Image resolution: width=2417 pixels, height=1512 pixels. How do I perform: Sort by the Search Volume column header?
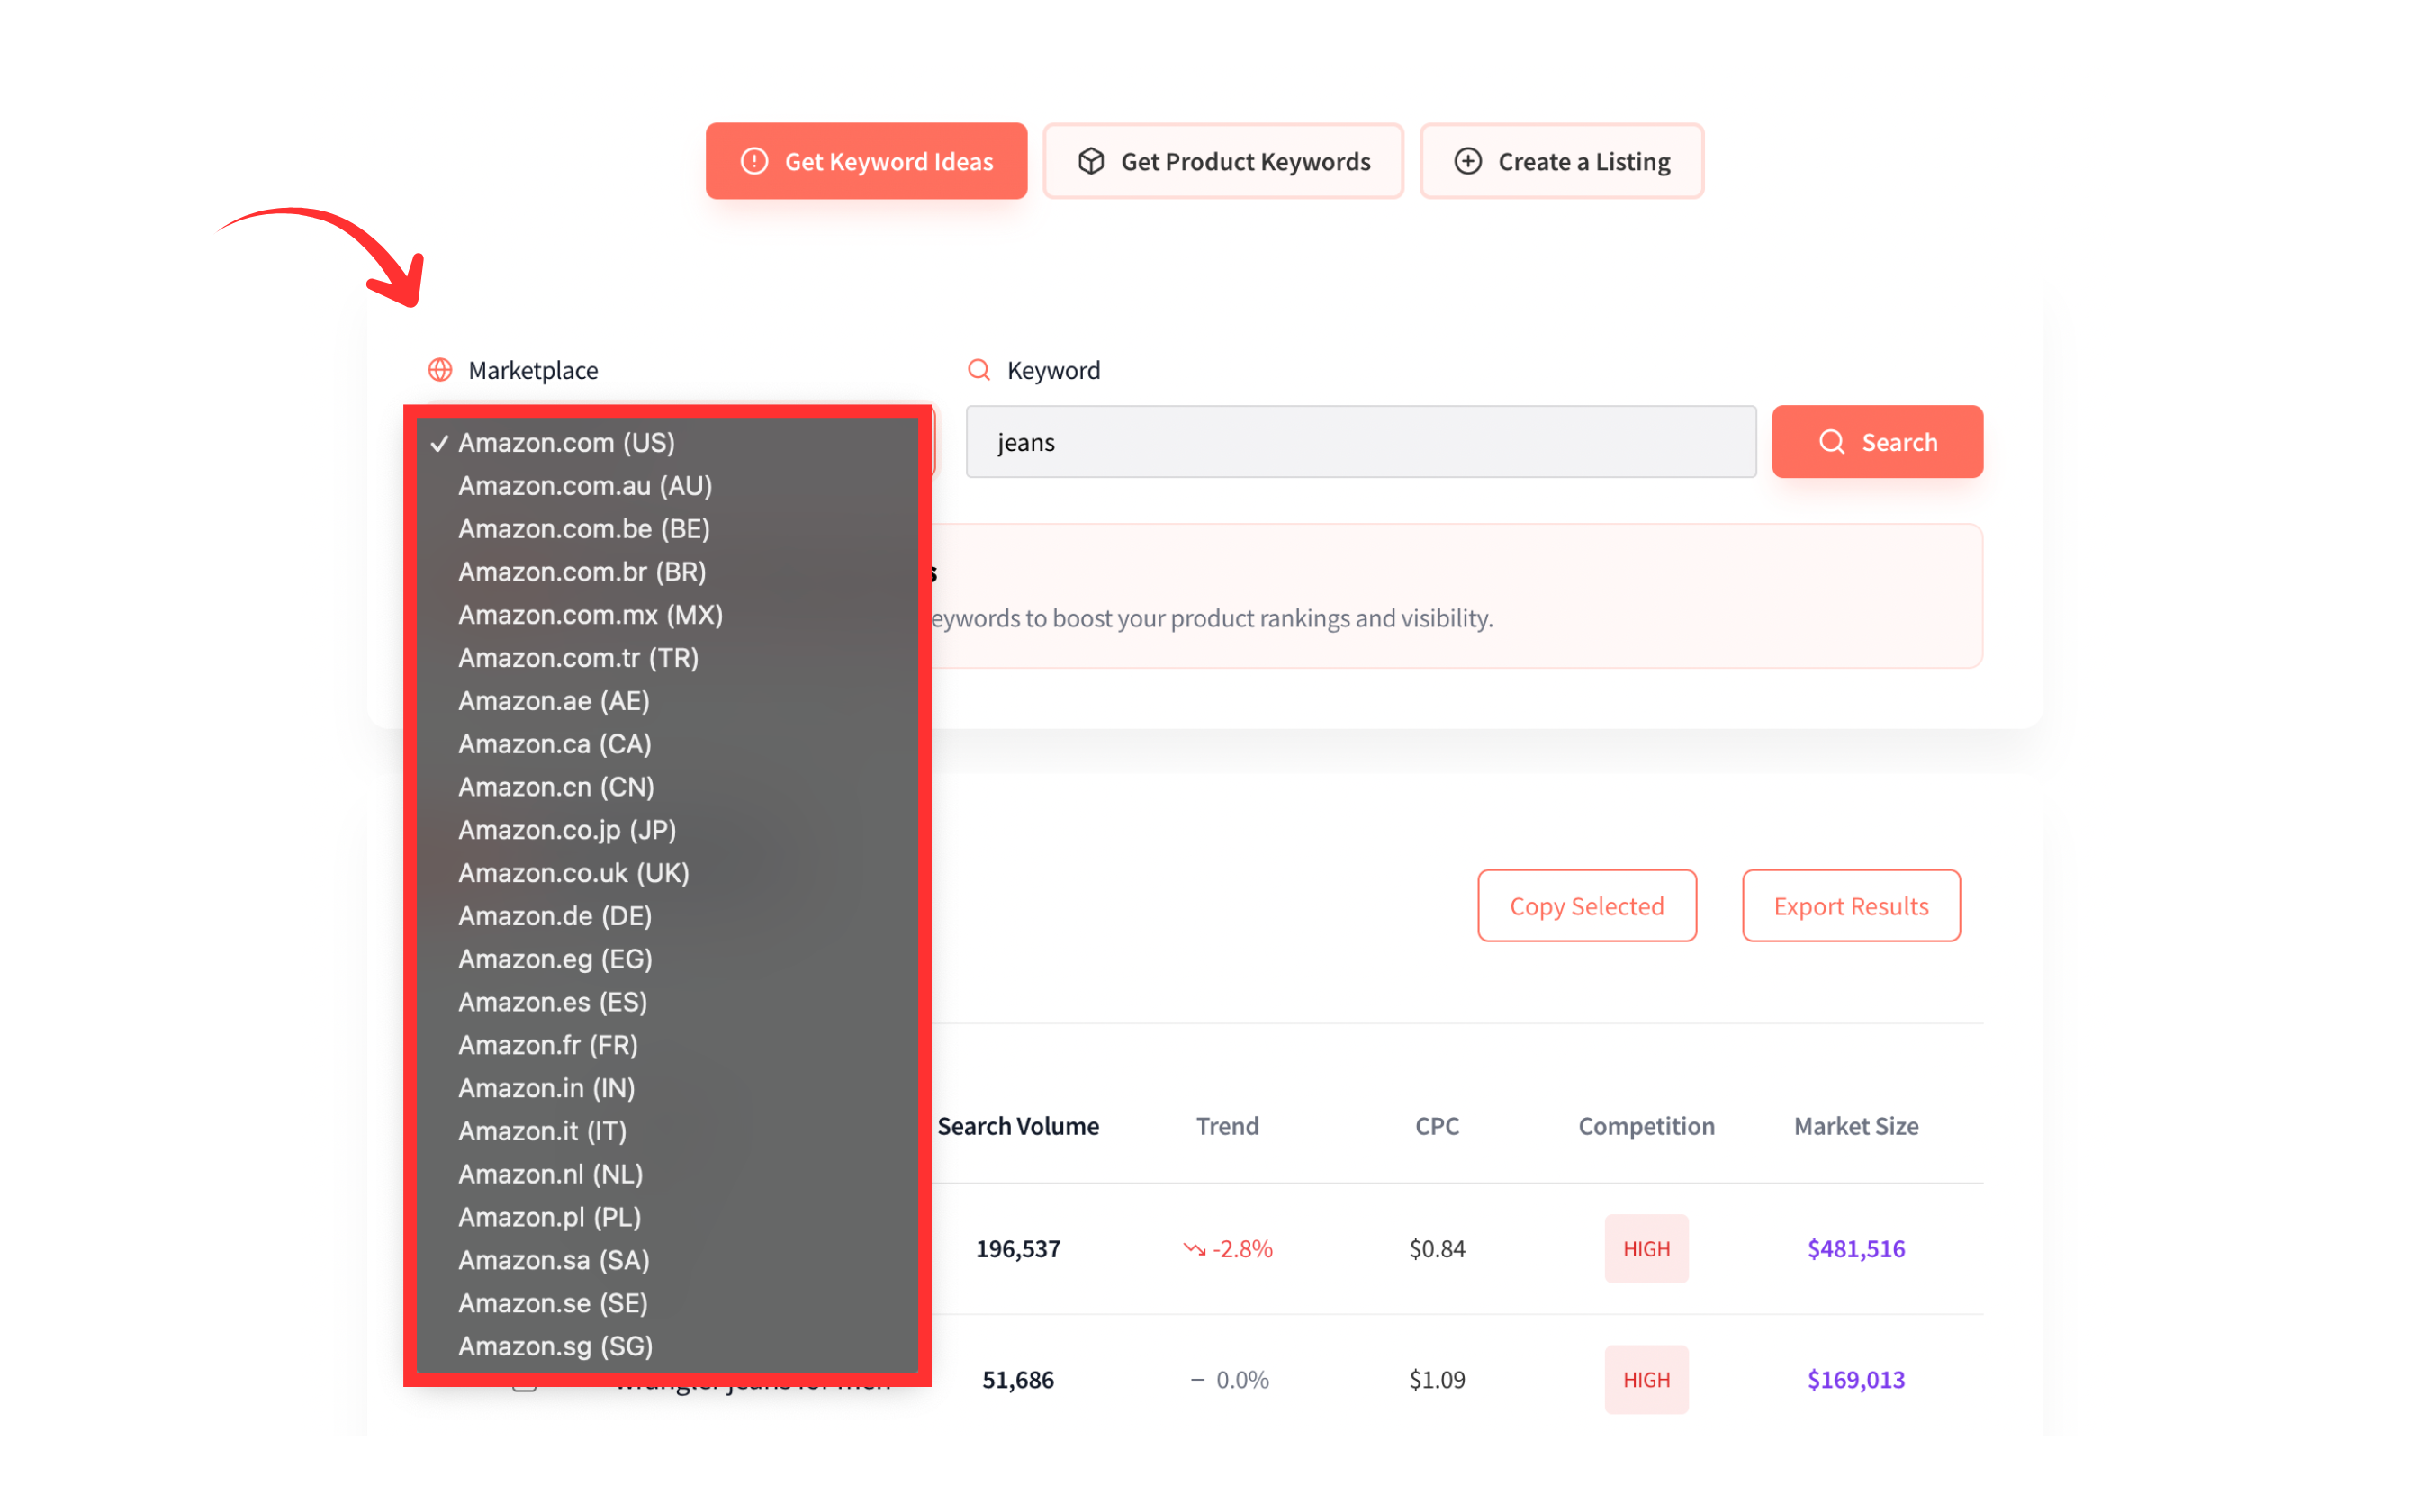pos(1017,1126)
